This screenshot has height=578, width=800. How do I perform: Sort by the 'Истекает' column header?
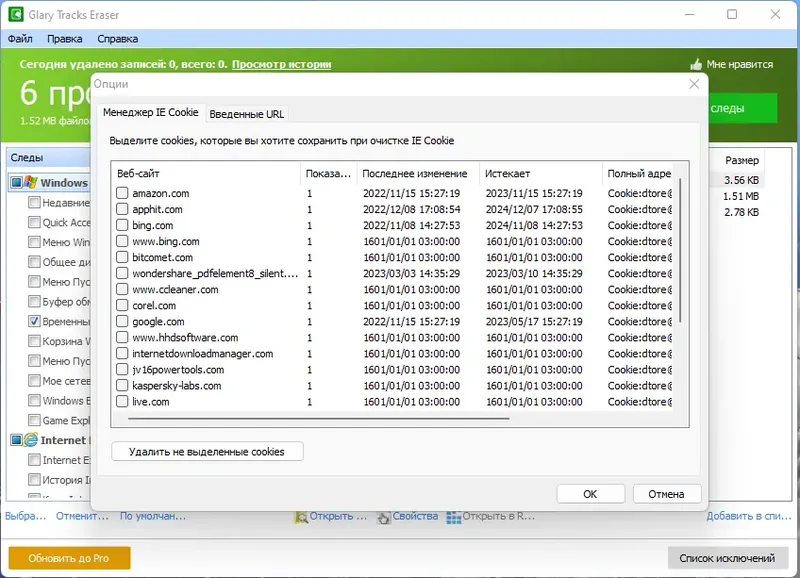(x=541, y=173)
